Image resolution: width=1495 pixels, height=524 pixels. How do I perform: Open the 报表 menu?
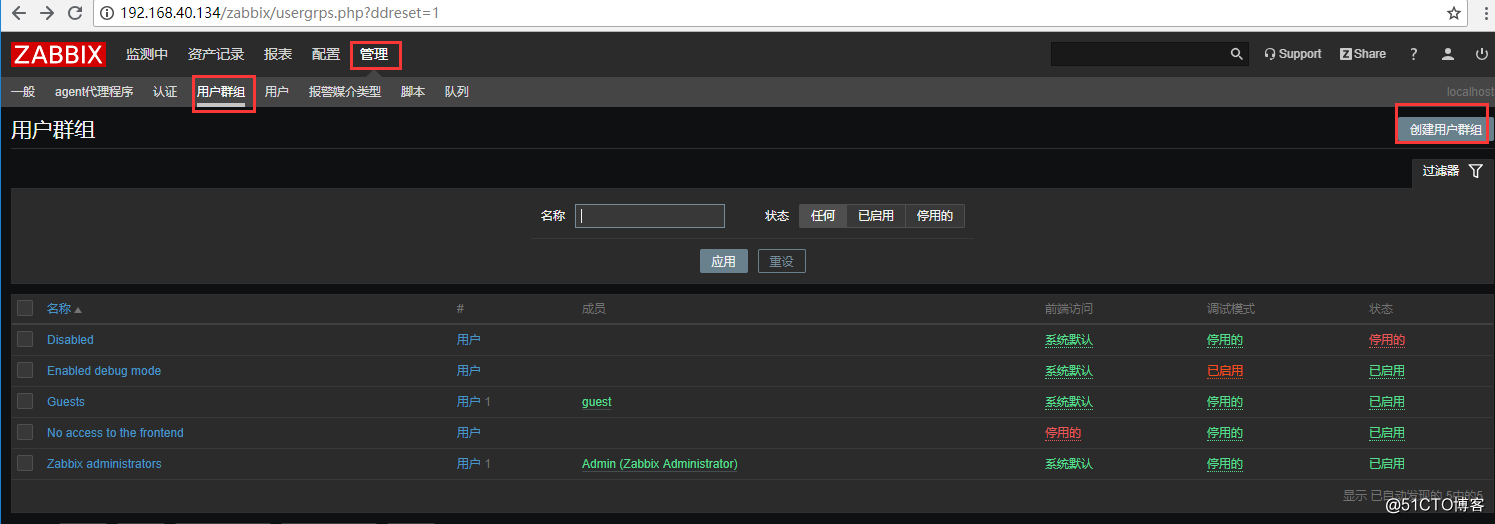(278, 54)
